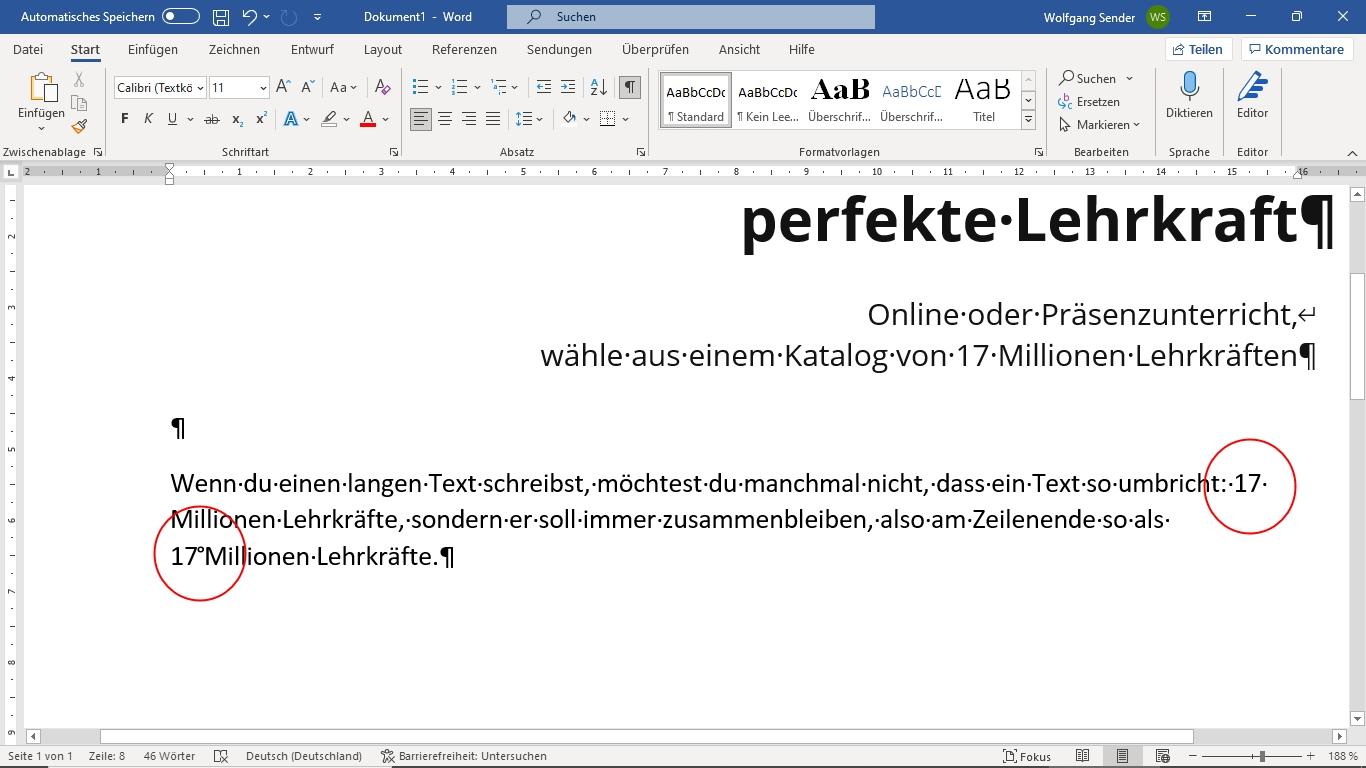The image size is (1366, 768).
Task: Apply strikethrough formatting icon
Action: [211, 119]
